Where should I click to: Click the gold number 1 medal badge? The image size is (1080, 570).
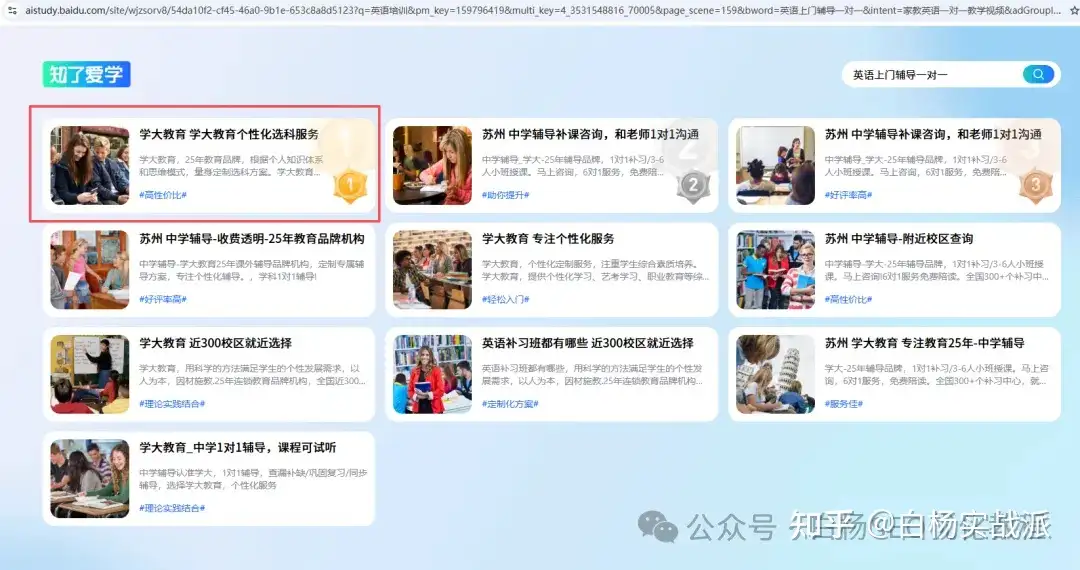point(350,185)
